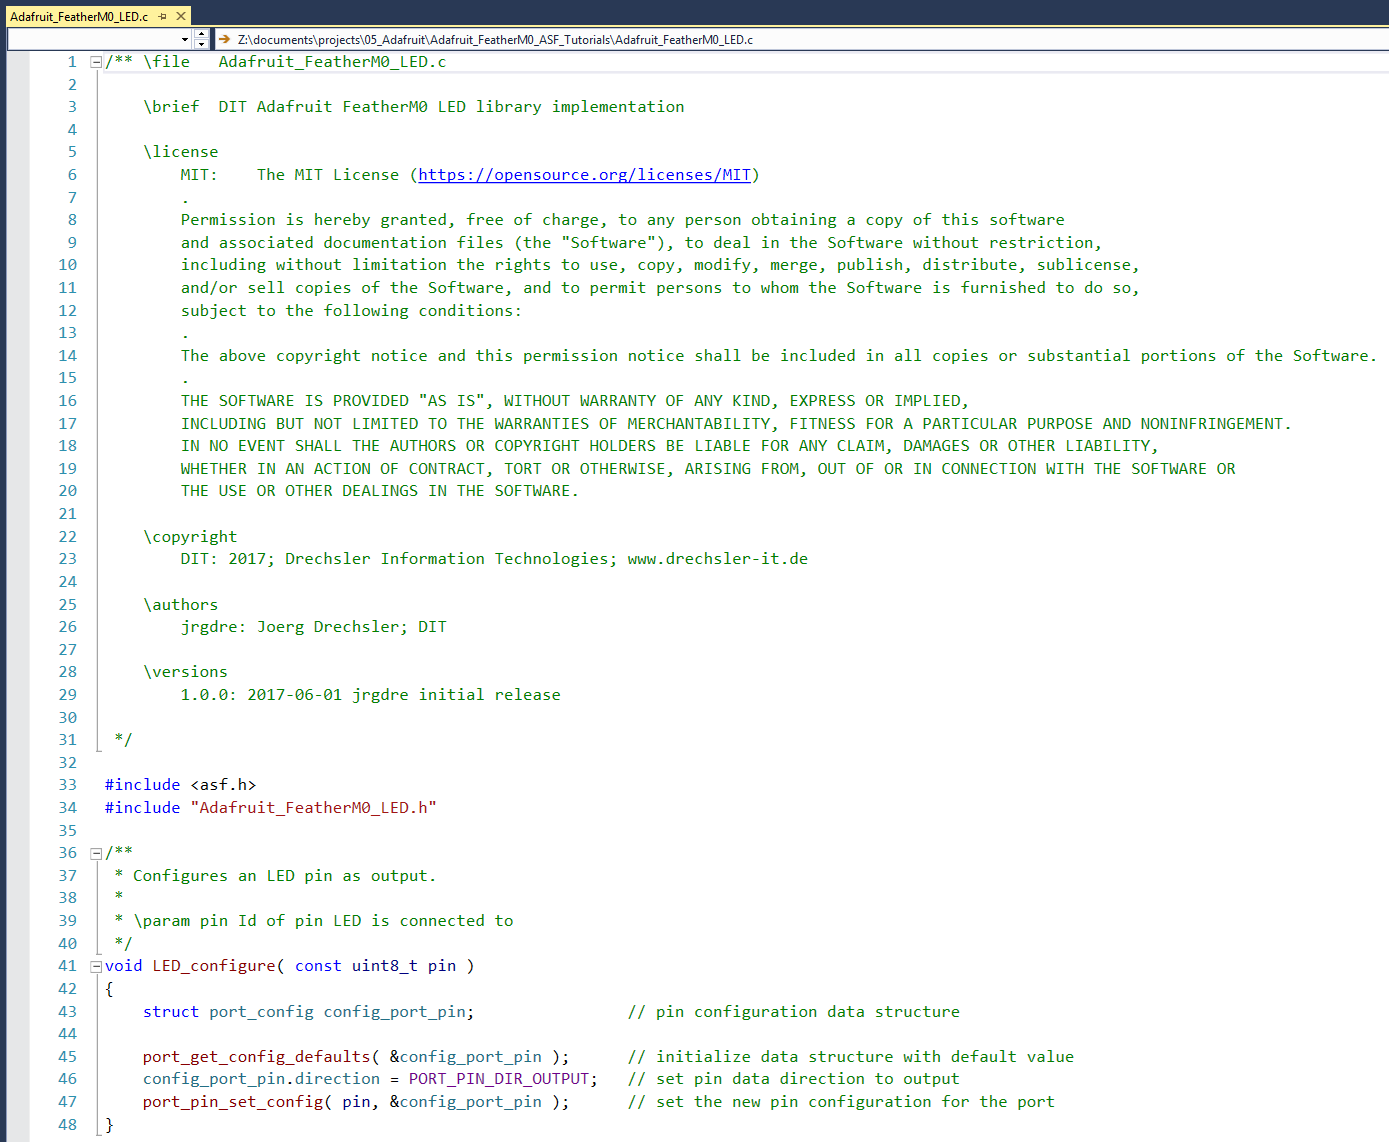Click 'initialize data structure with default value' comment
Viewport: 1389px width, 1142px height.
[851, 1057]
